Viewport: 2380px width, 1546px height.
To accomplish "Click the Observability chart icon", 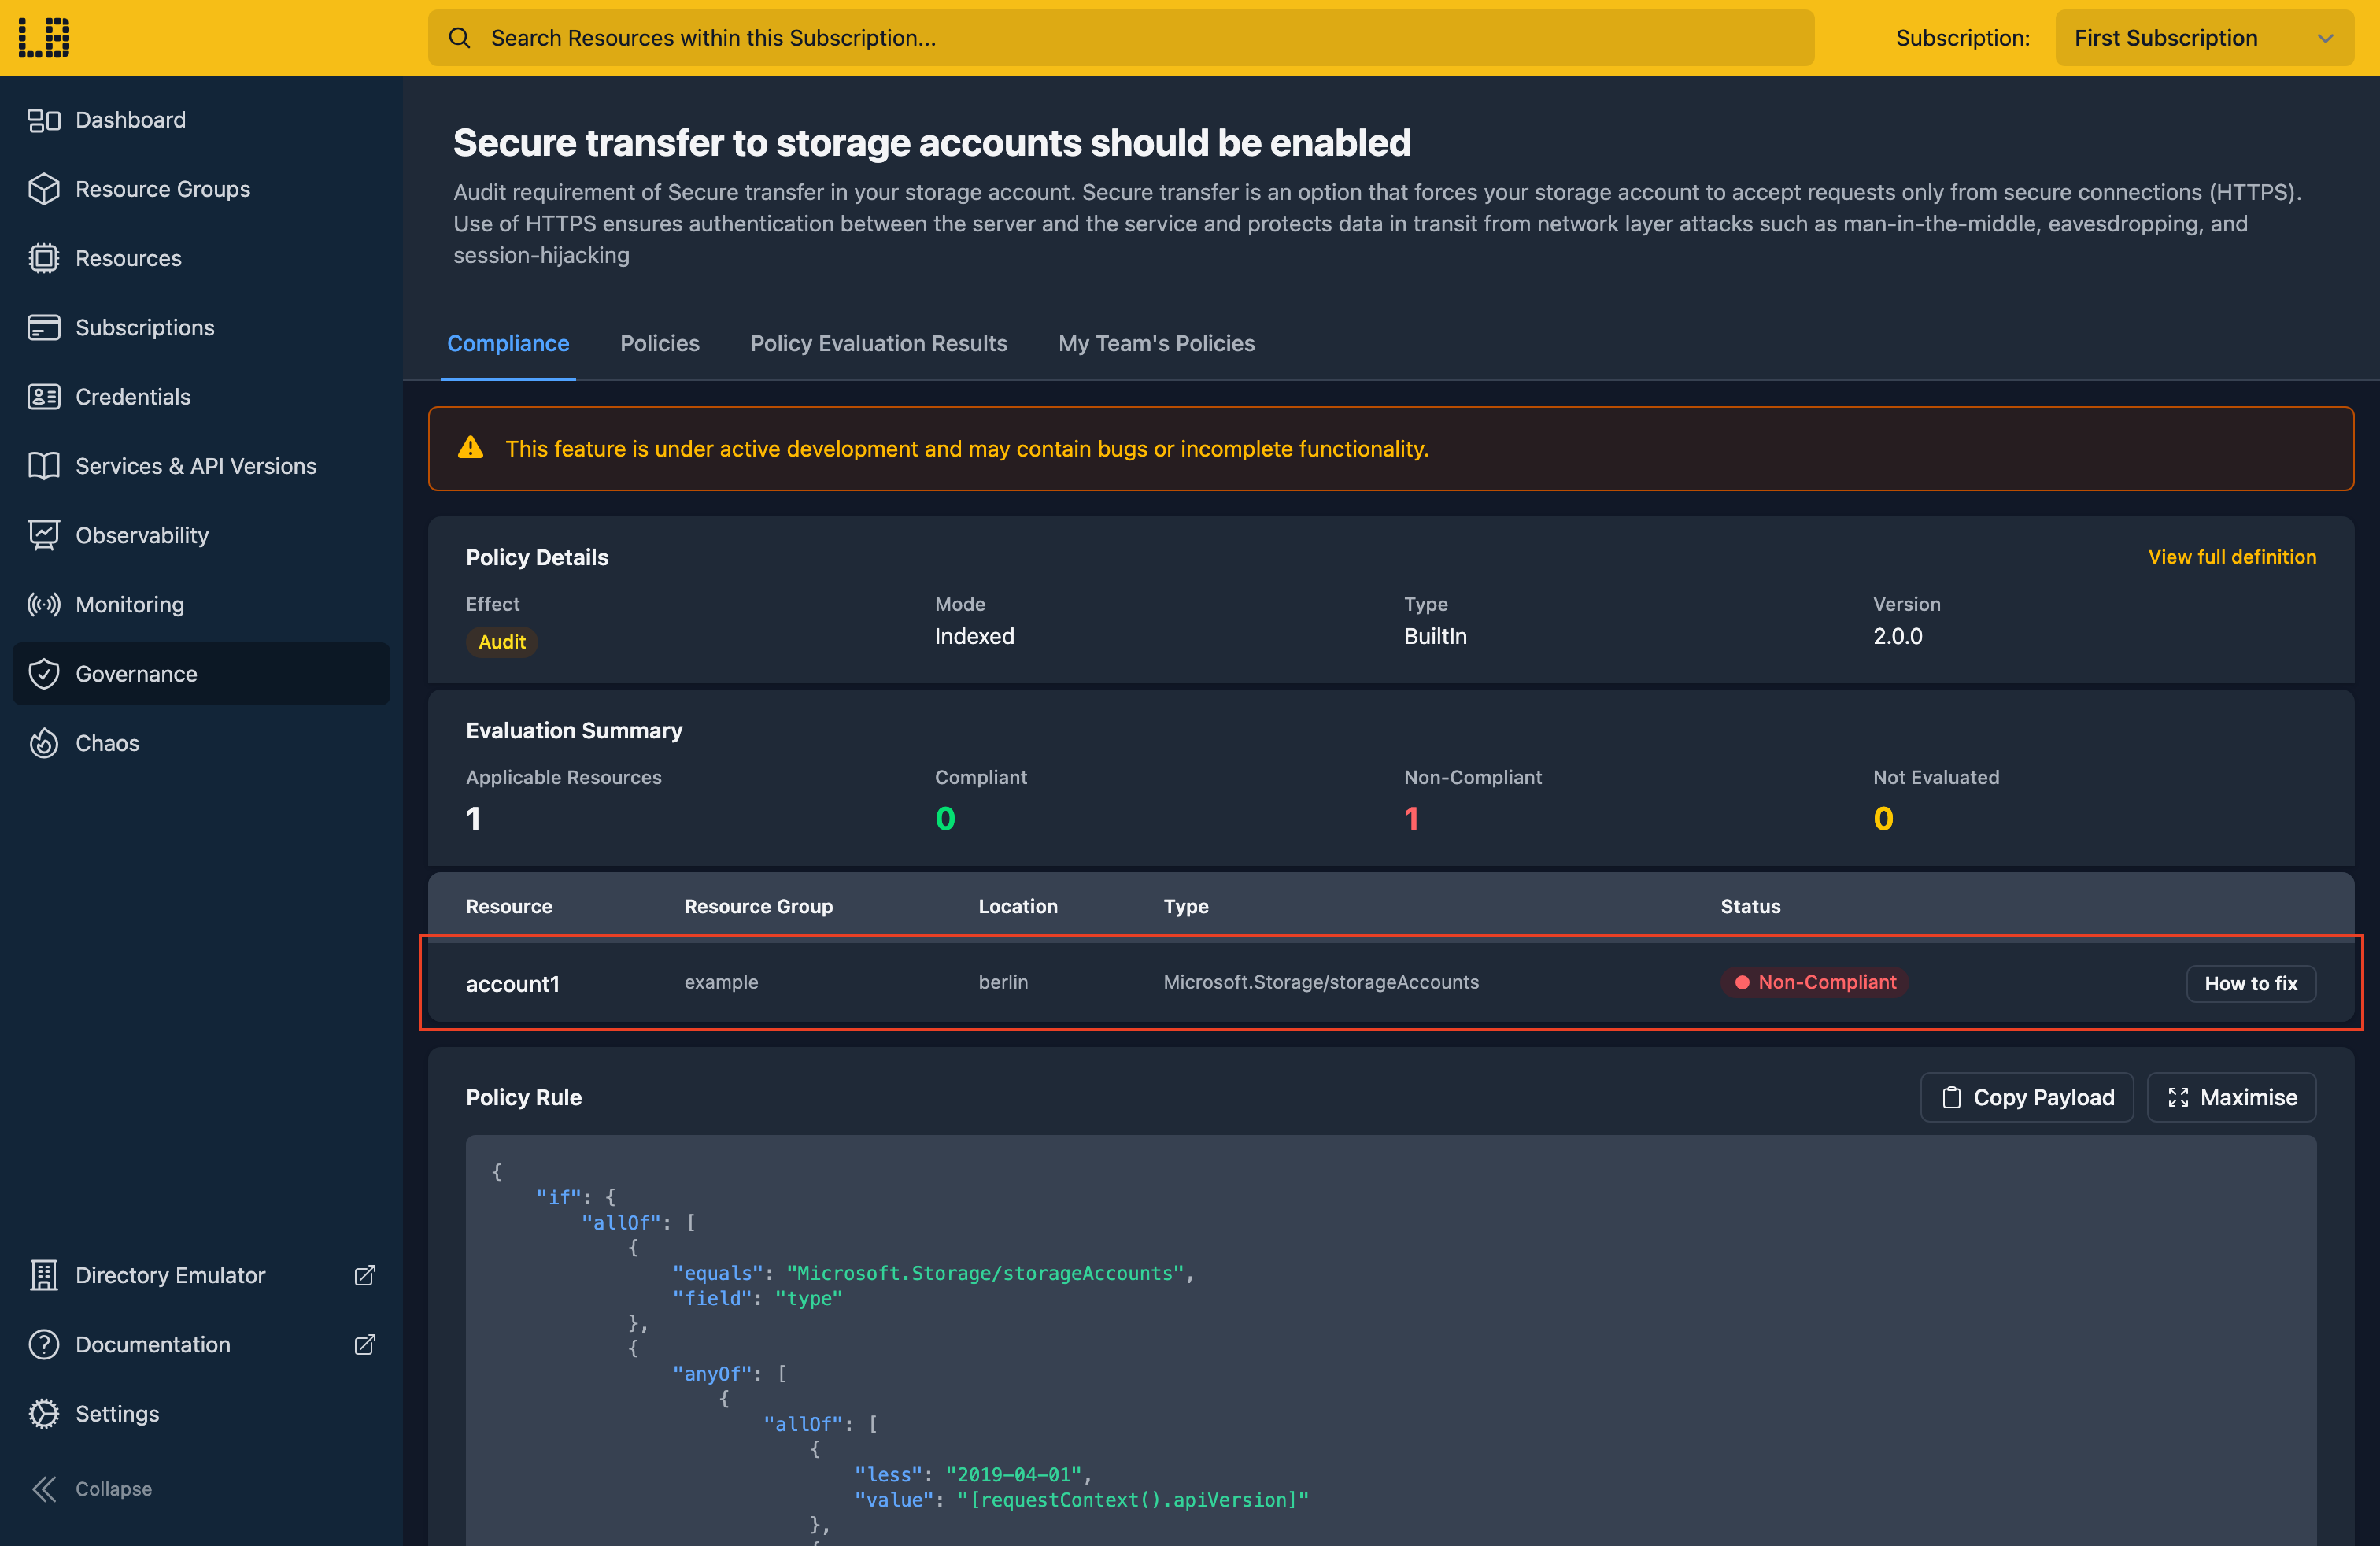I will point(44,535).
